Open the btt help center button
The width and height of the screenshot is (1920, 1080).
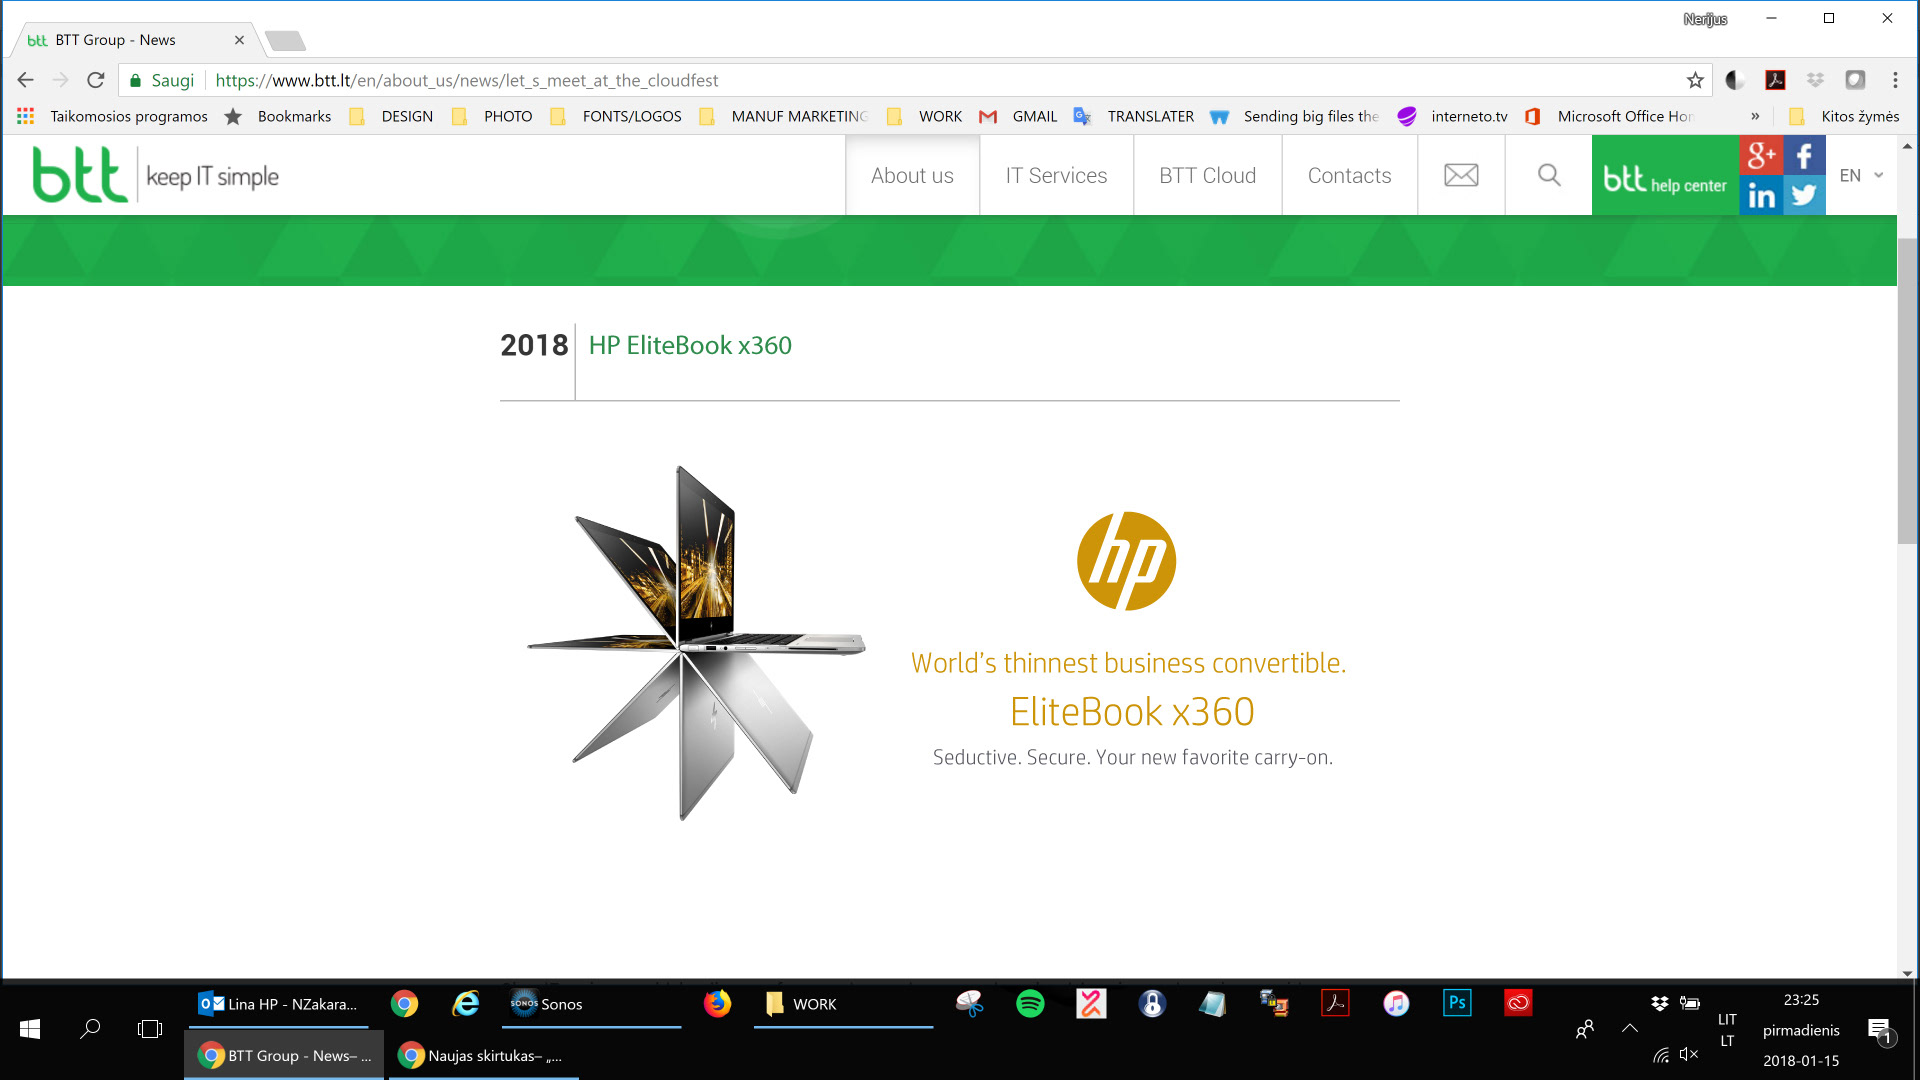pyautogui.click(x=1665, y=175)
